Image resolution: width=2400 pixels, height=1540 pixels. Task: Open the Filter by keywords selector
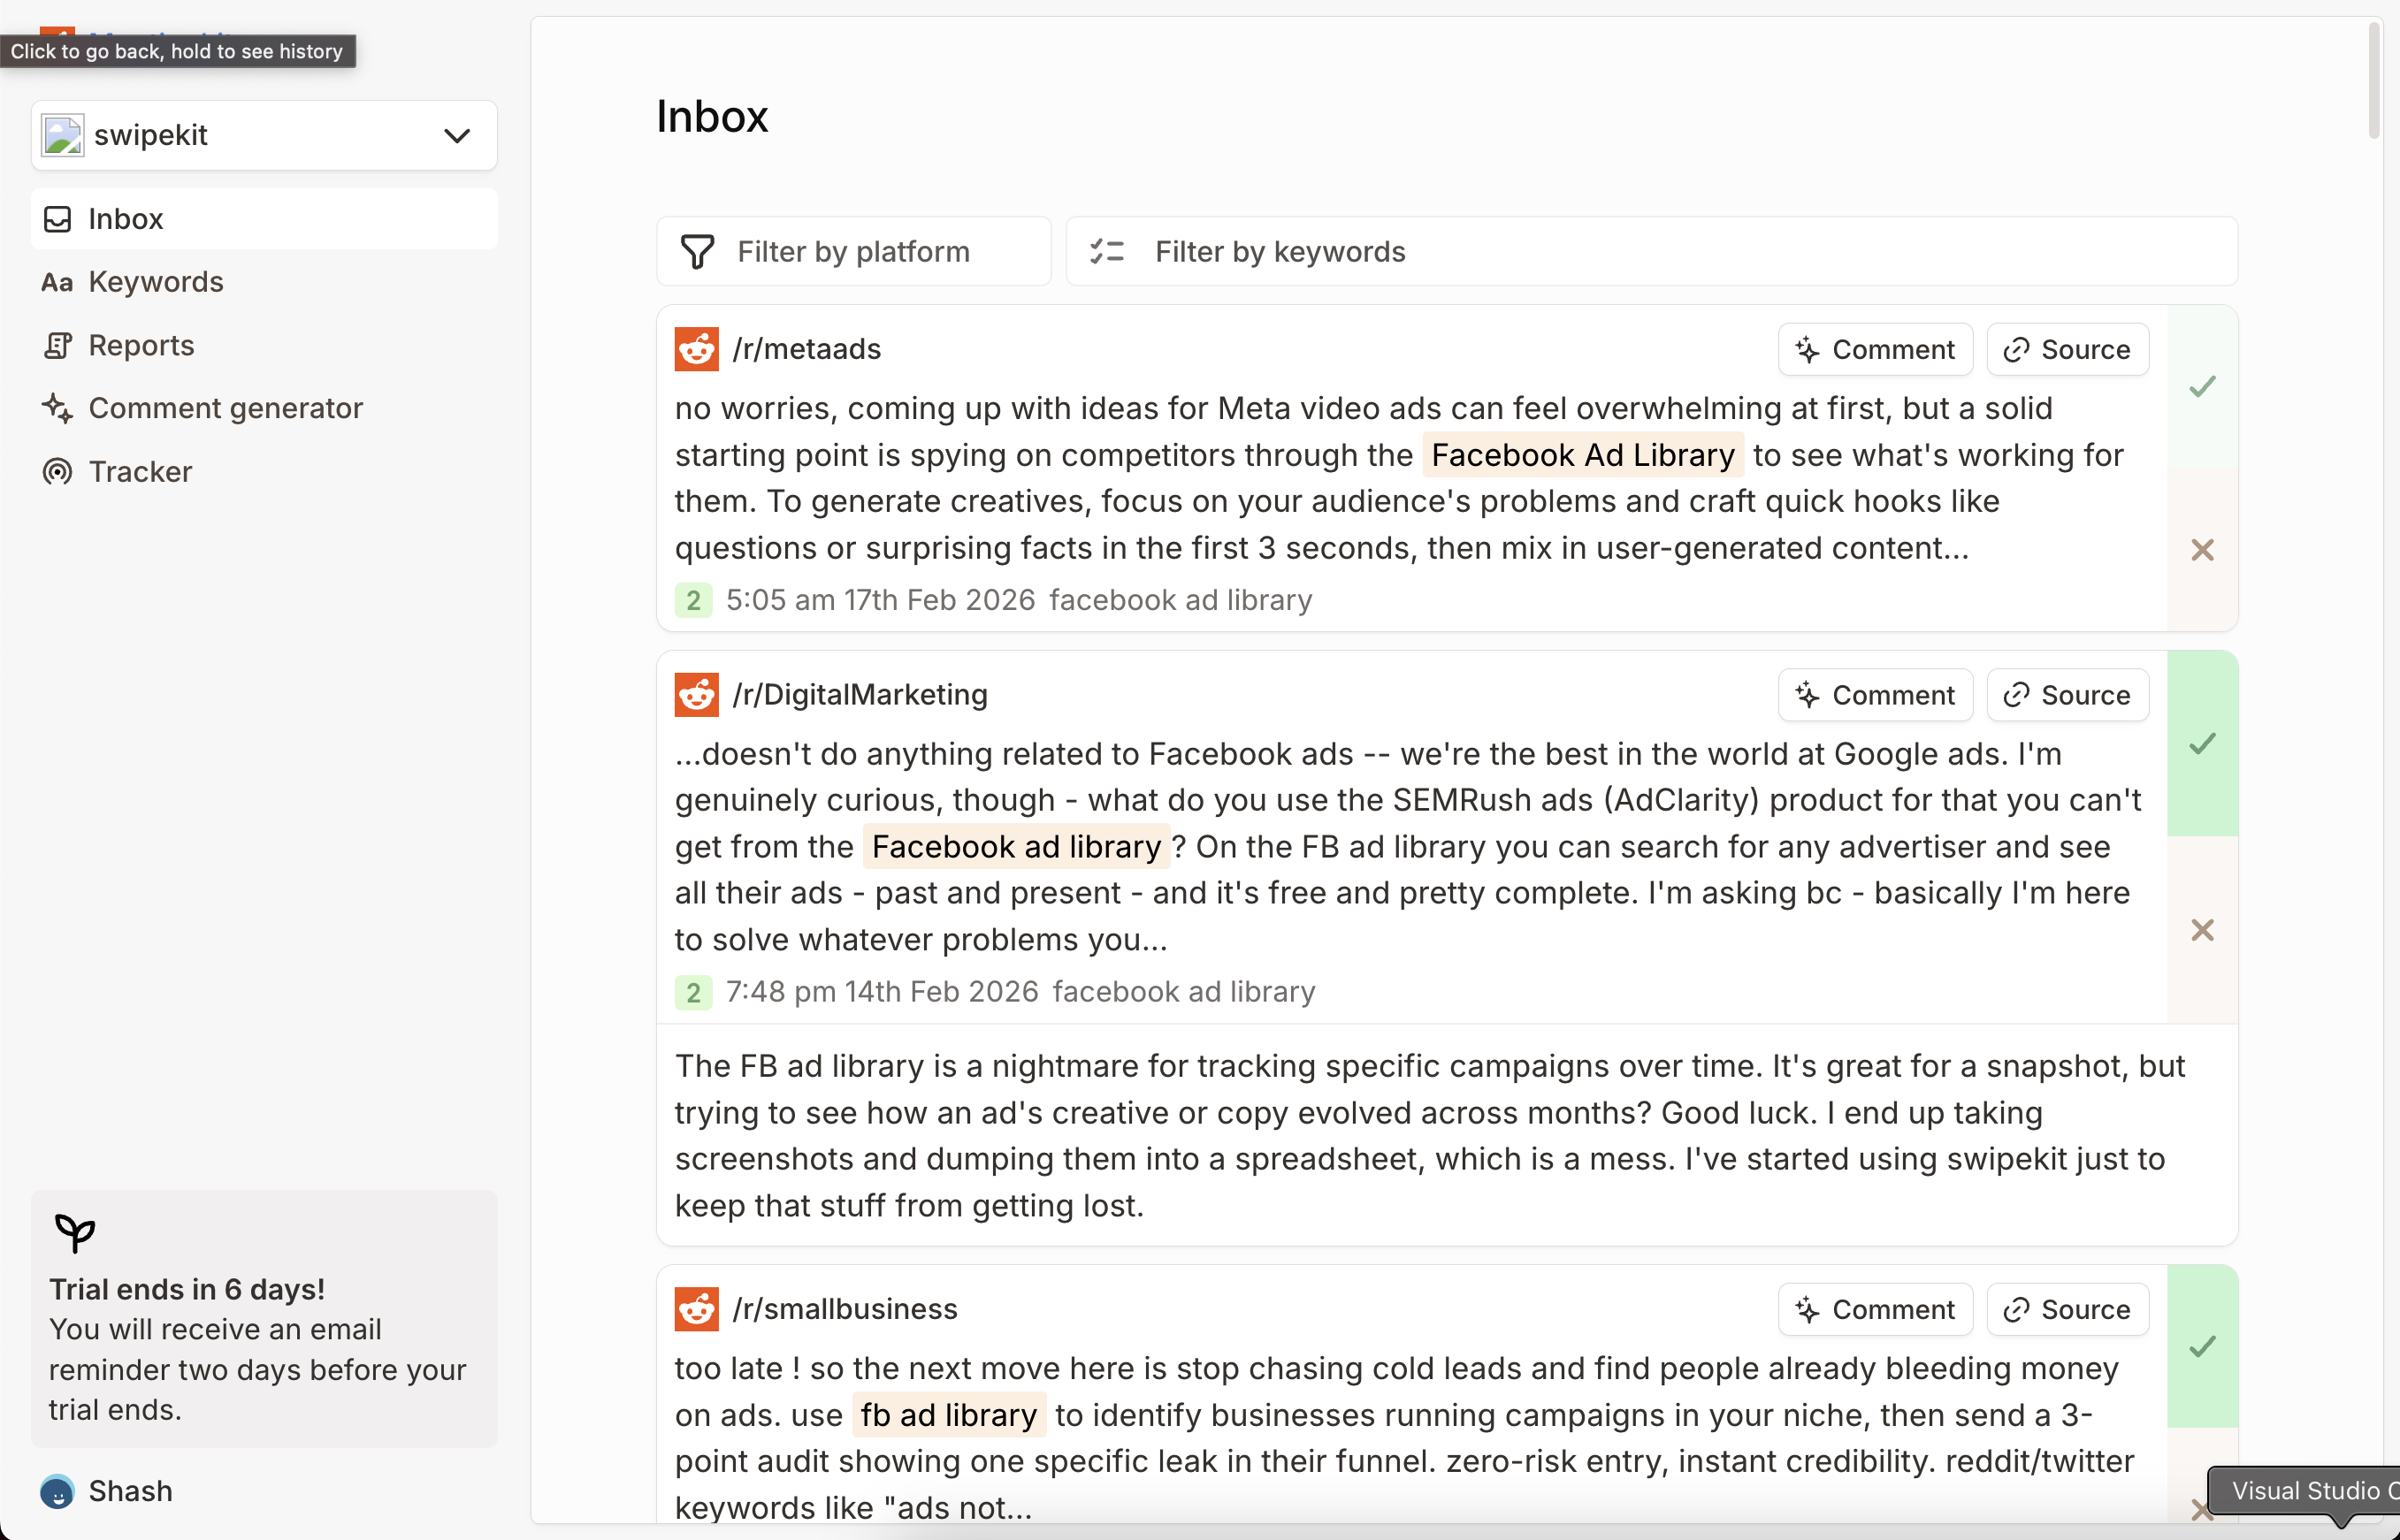click(x=1280, y=251)
